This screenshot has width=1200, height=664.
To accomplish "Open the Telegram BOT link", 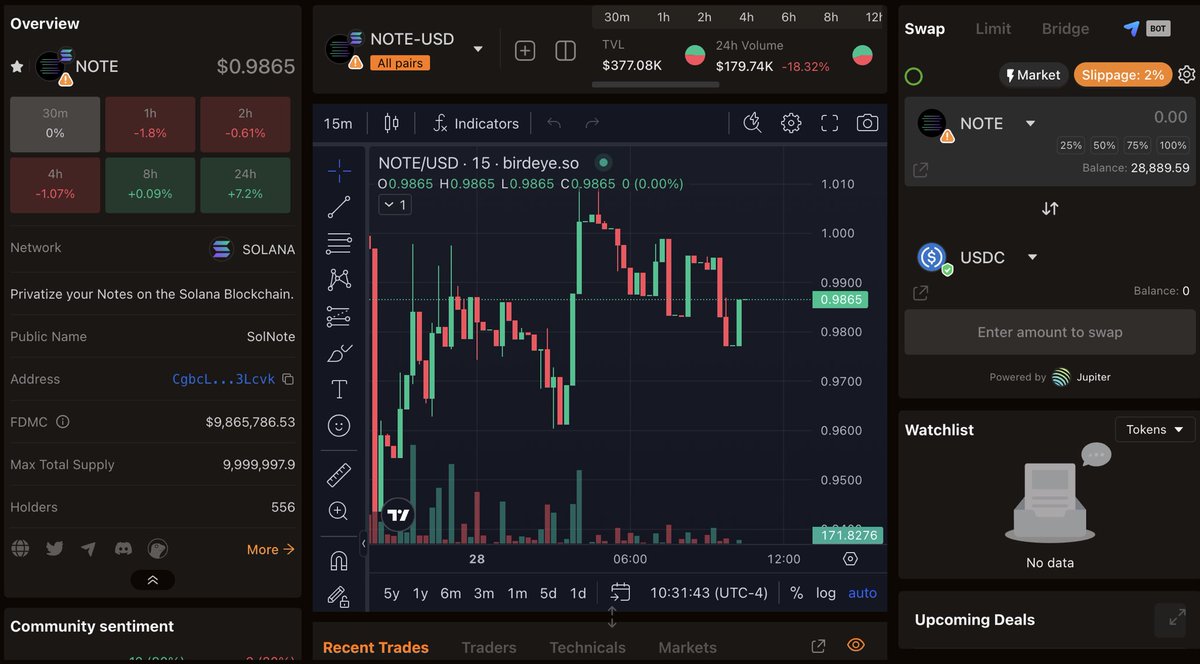I will pyautogui.click(x=1146, y=29).
